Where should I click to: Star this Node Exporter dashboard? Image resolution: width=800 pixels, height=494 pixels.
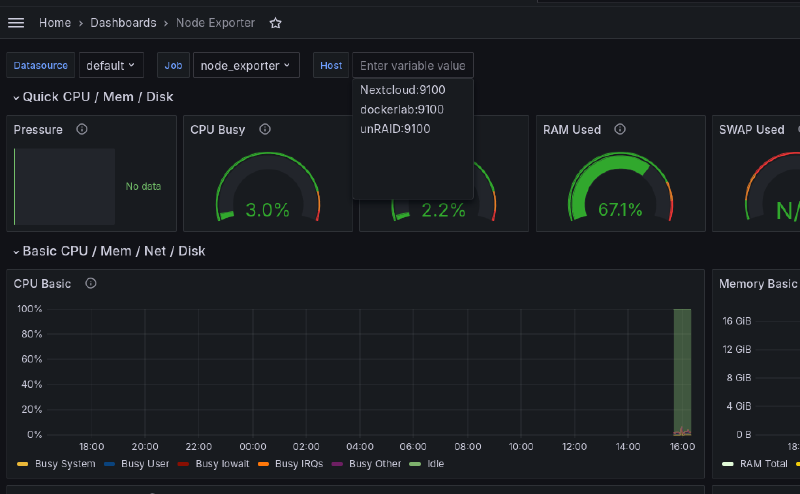(276, 23)
